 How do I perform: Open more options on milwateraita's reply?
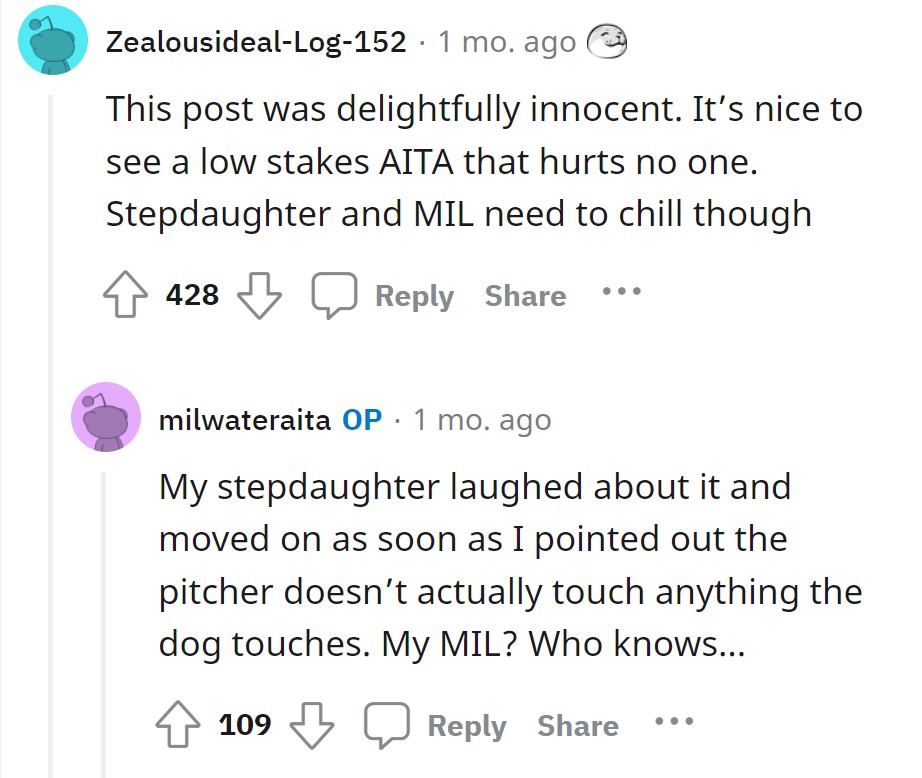[x=674, y=721]
